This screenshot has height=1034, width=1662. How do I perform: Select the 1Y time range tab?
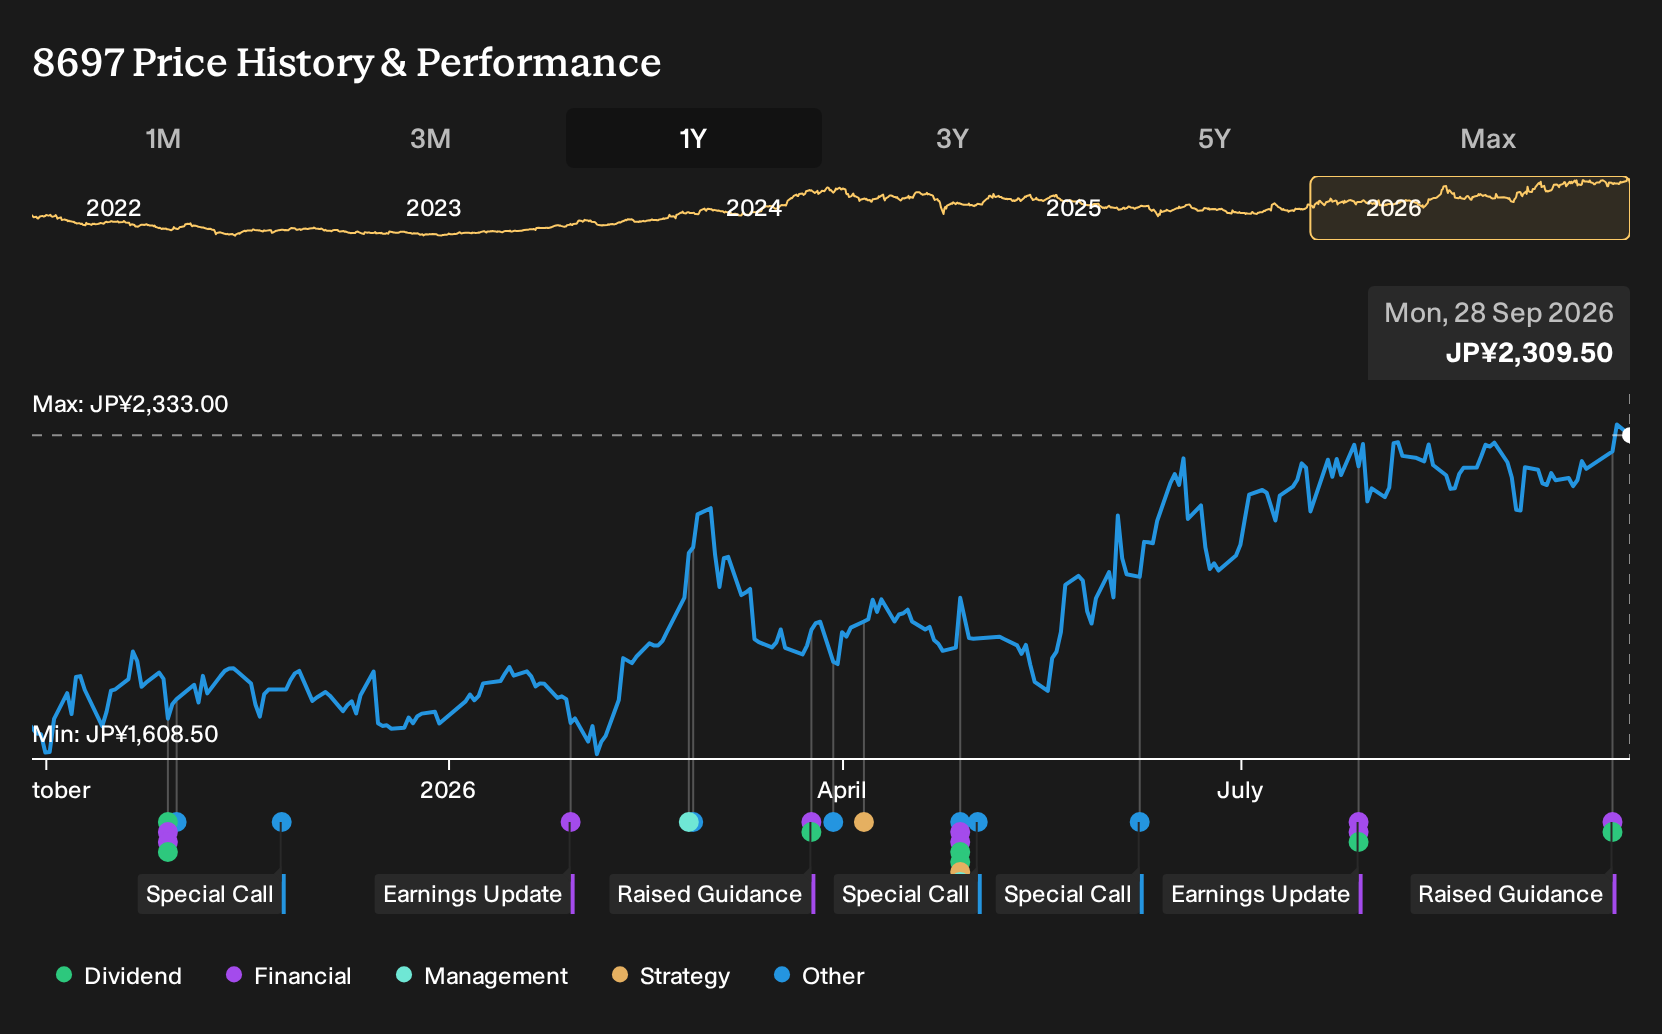(x=693, y=138)
